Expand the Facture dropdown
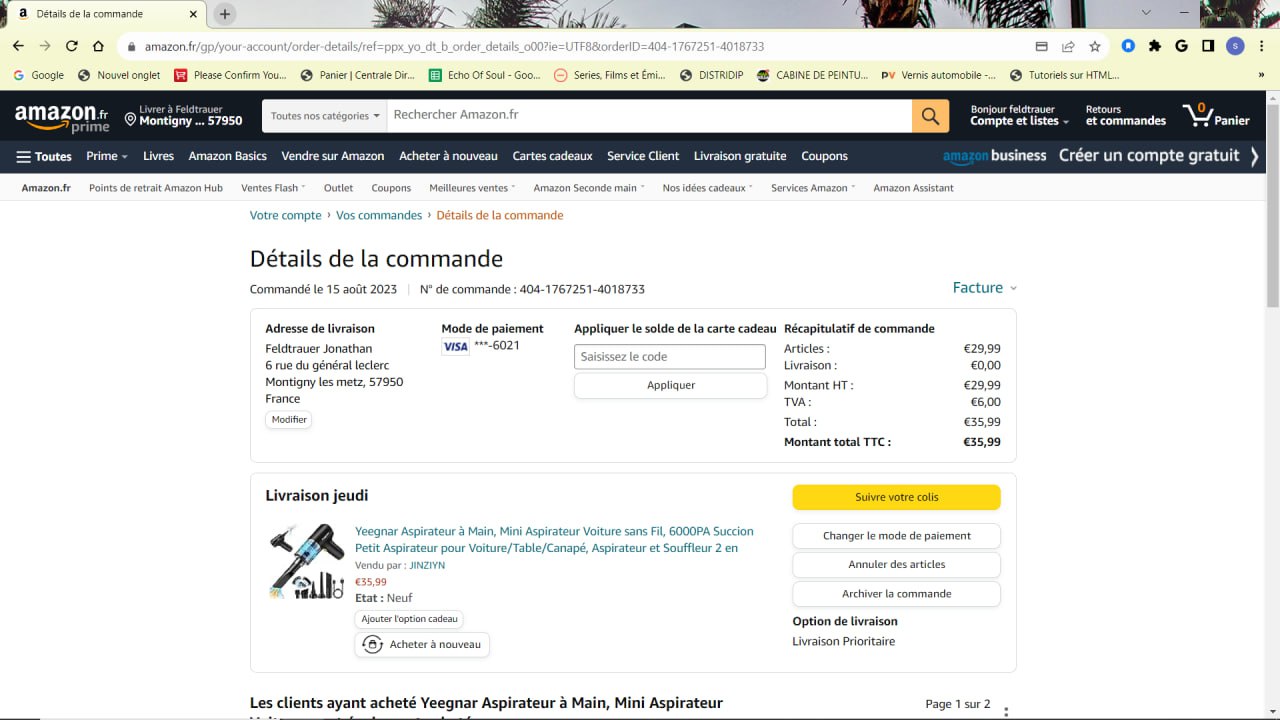 point(984,288)
